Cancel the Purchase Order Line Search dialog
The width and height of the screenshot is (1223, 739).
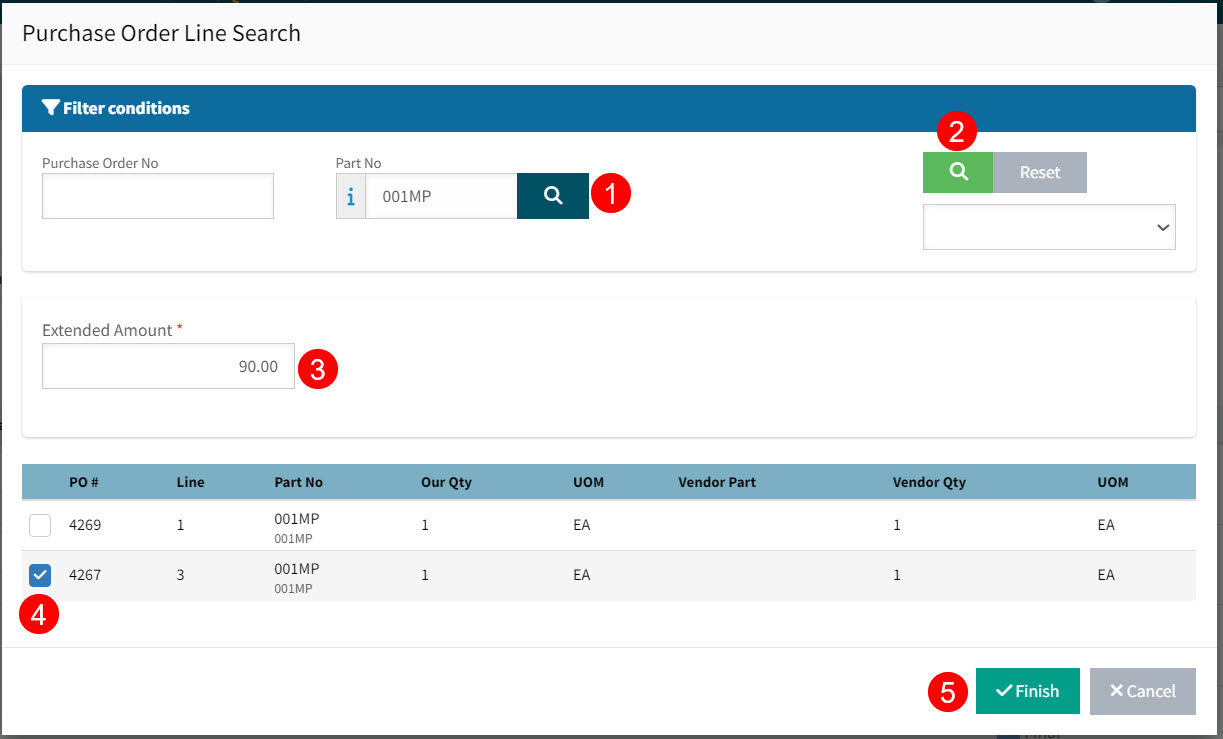1142,691
